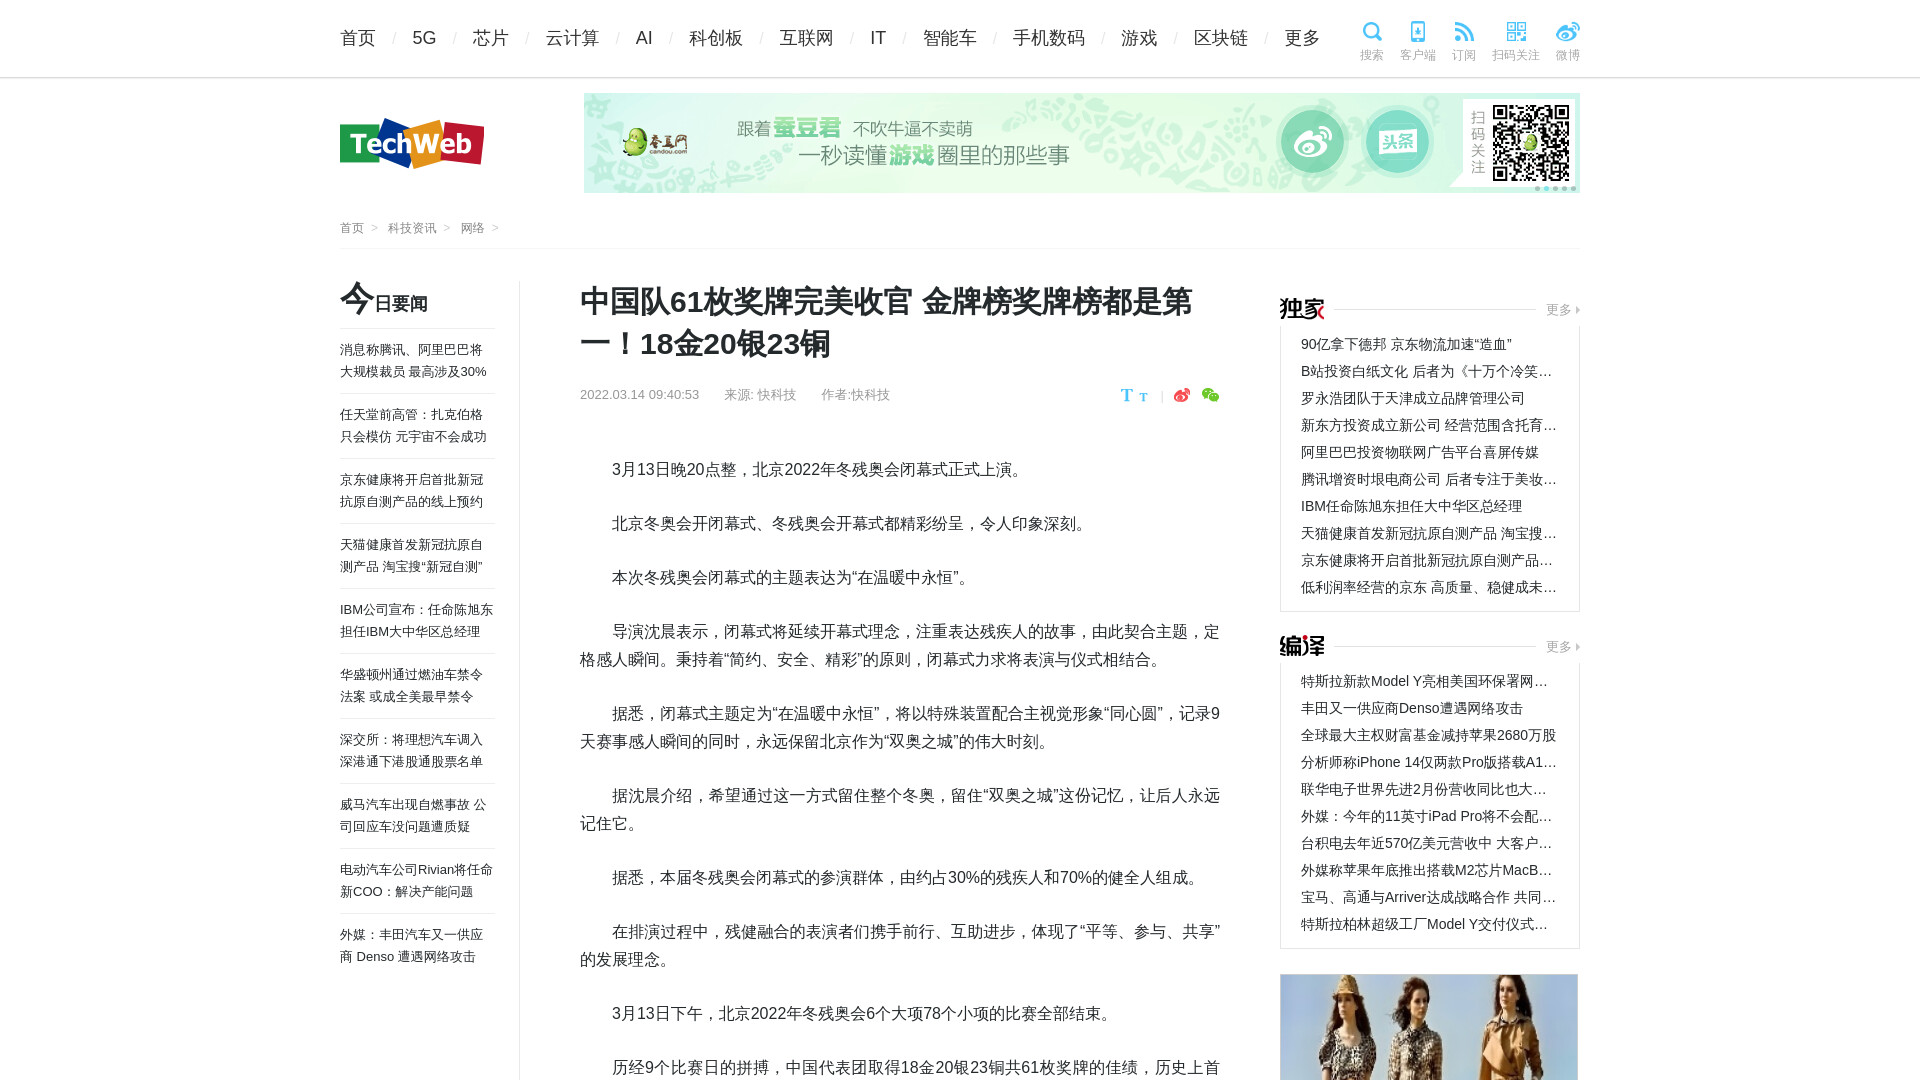Viewport: 1920px width, 1080px height.
Task: Share article via WeChat icon
Action: [1210, 395]
